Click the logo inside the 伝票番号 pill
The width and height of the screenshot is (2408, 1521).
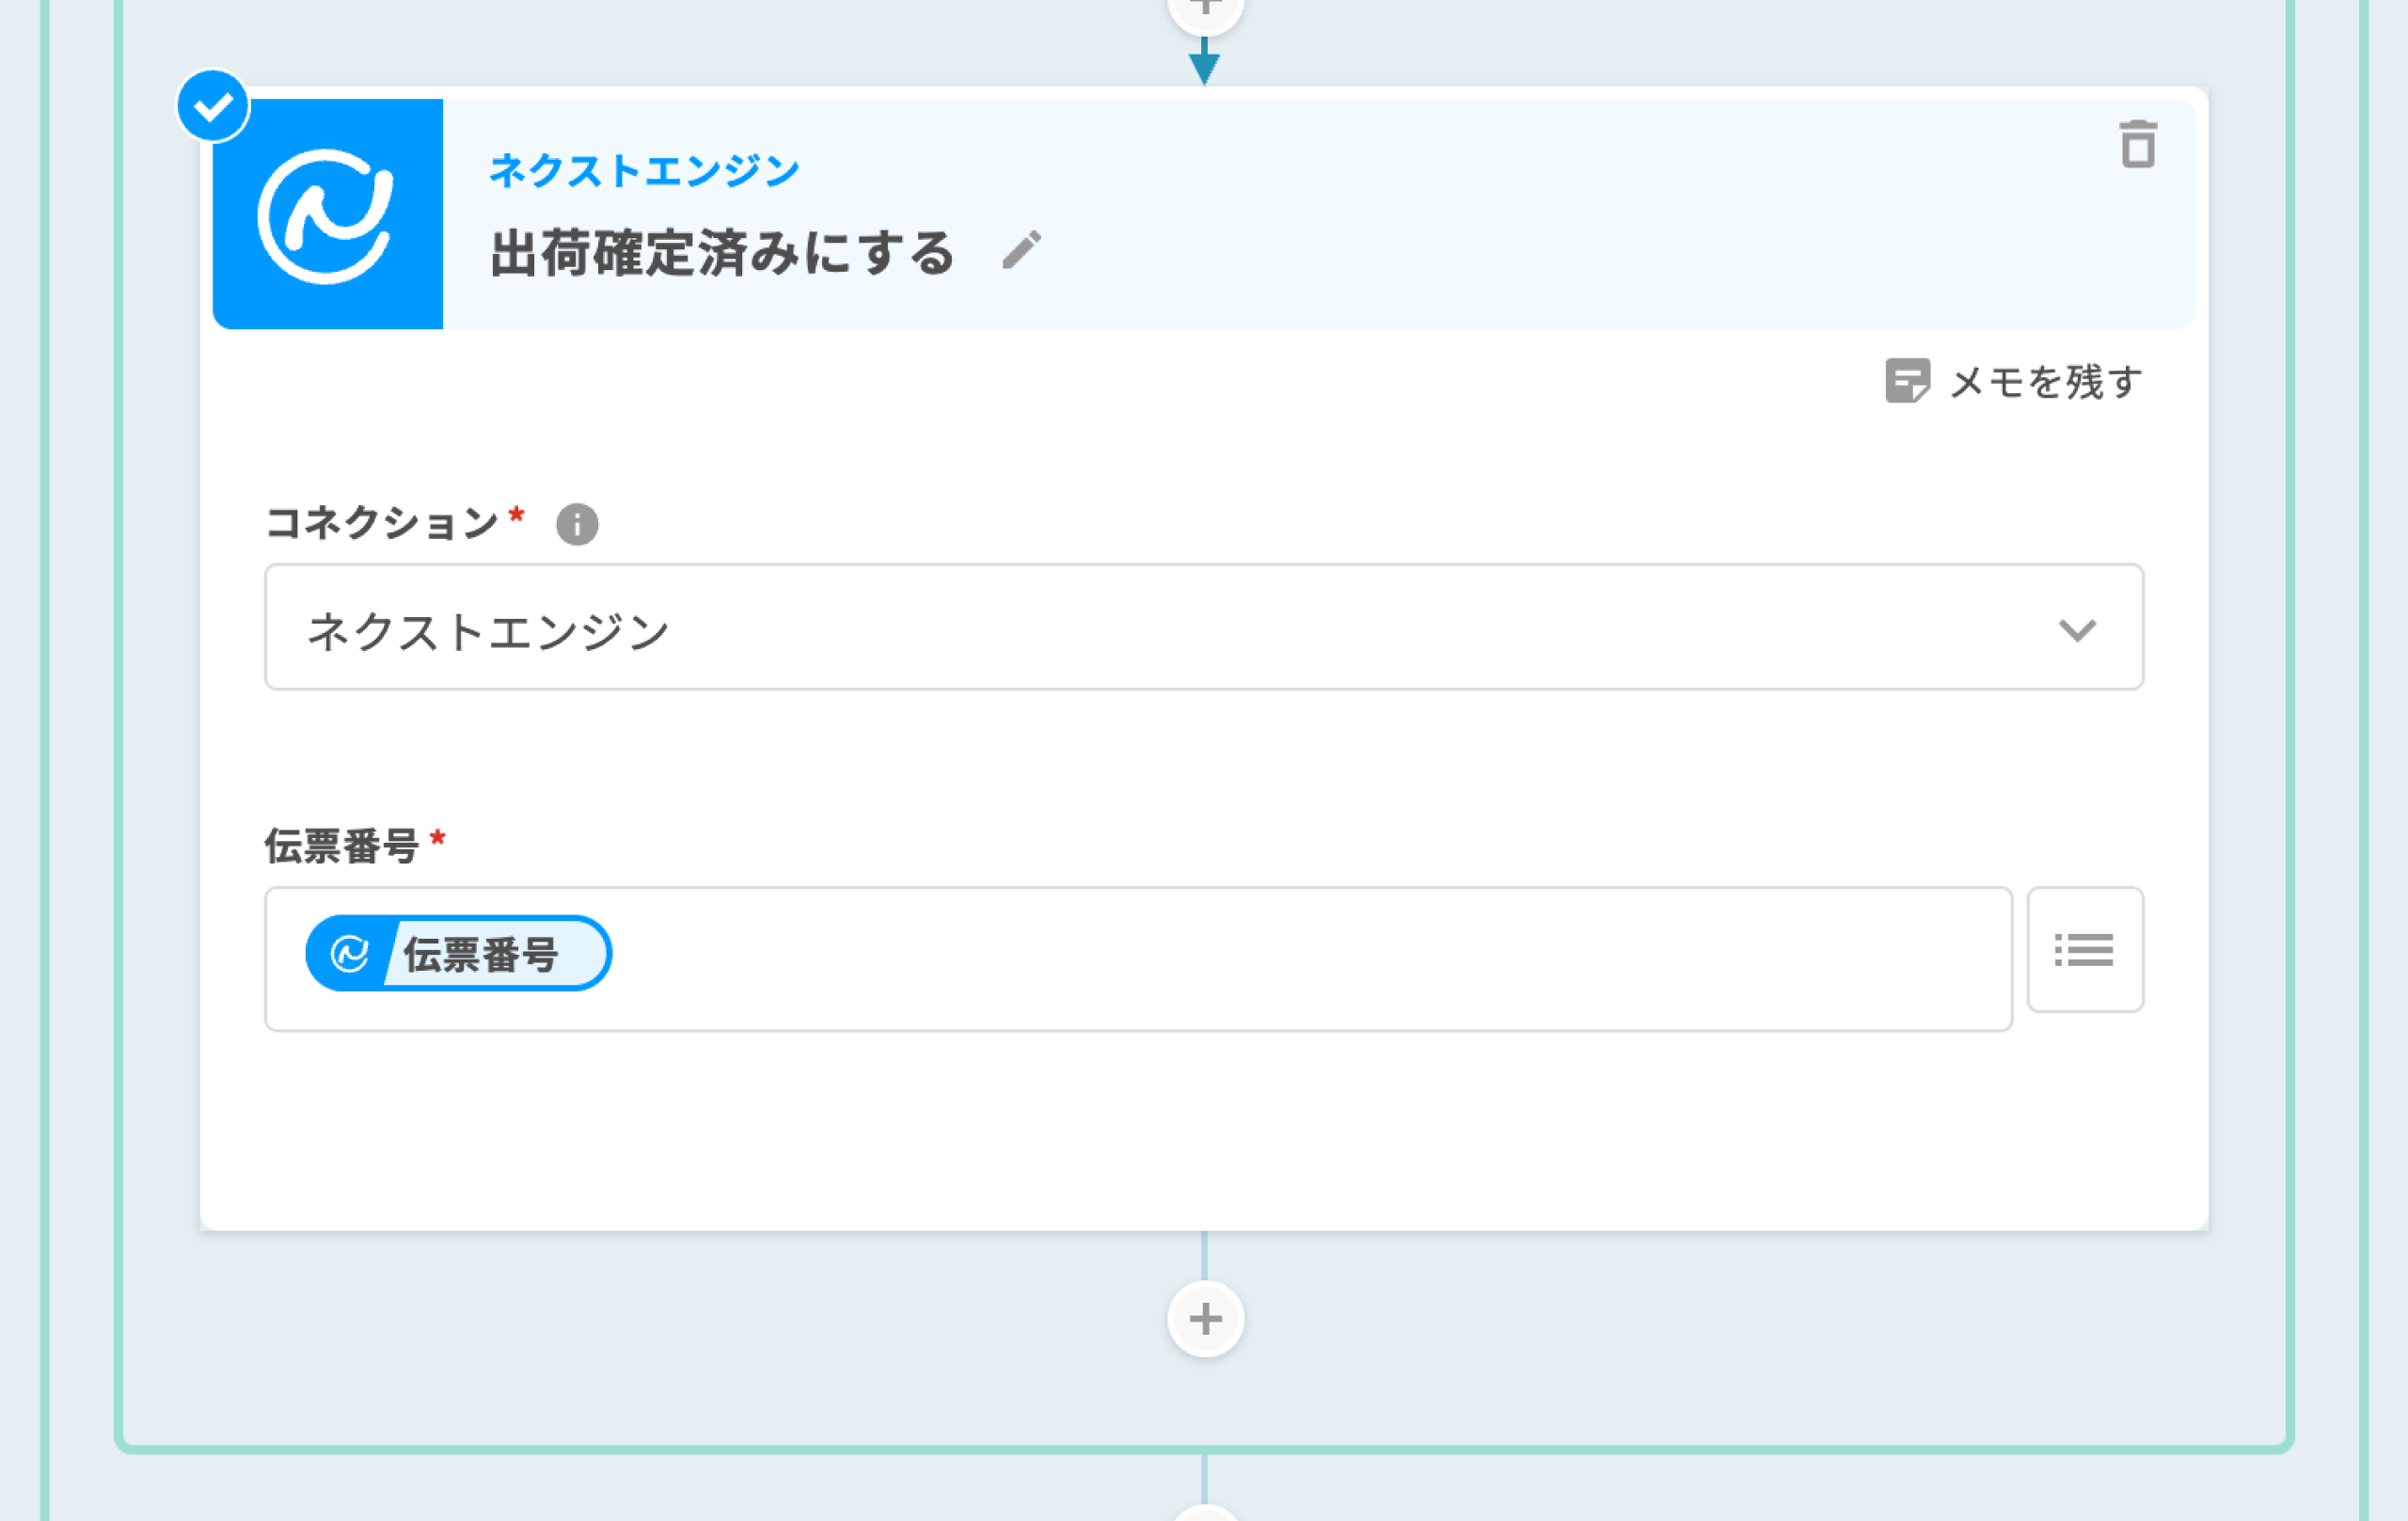click(349, 954)
